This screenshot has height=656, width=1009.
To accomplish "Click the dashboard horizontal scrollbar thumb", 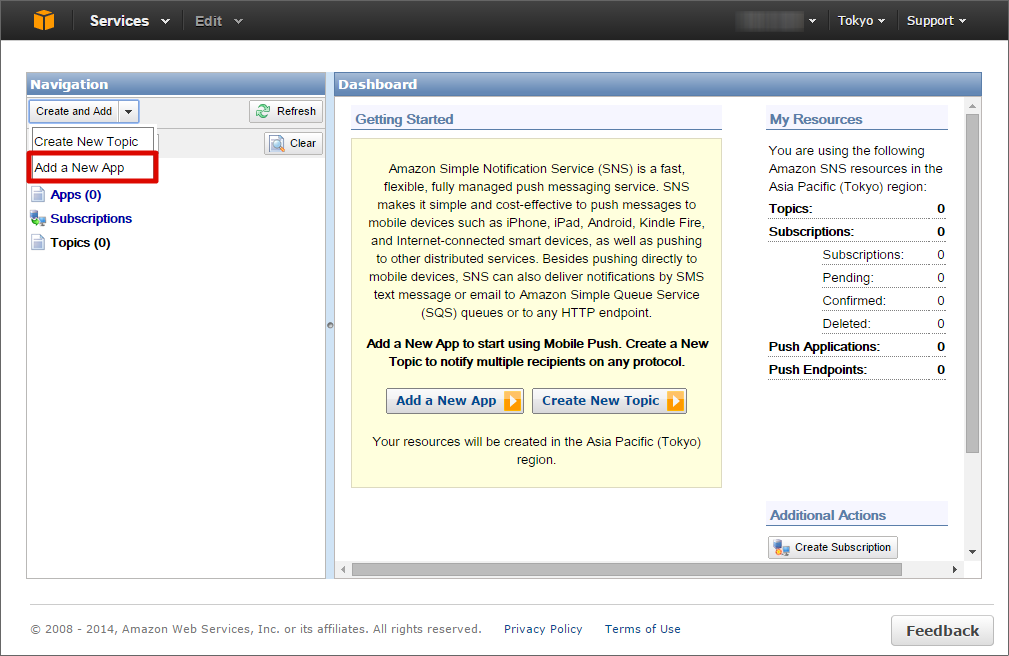I will 627,570.
